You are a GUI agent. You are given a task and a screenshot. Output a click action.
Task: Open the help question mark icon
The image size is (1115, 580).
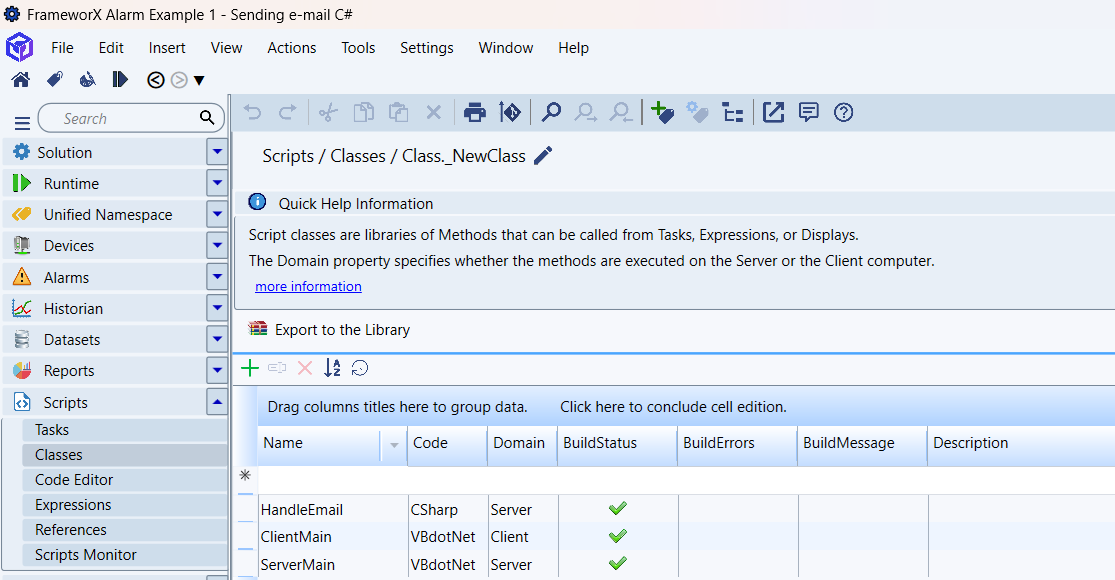click(x=843, y=113)
